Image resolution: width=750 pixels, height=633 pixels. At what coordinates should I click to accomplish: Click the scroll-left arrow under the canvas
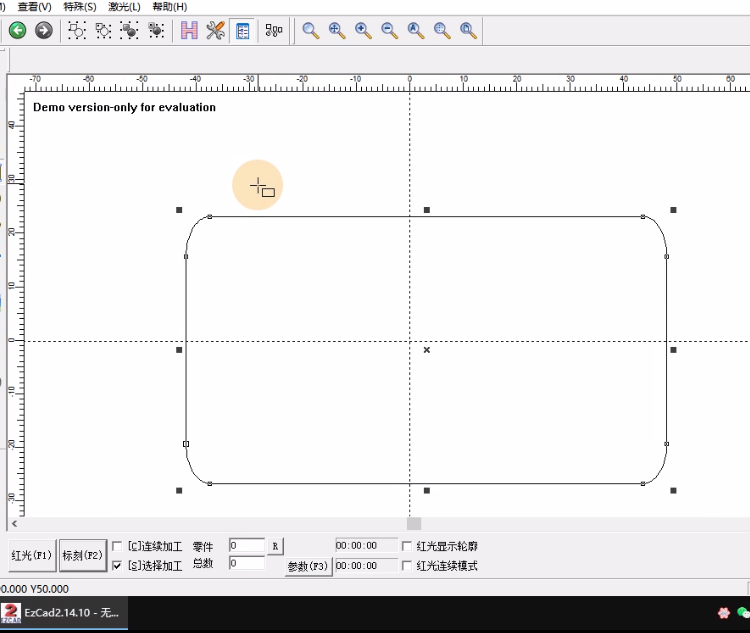point(14,523)
